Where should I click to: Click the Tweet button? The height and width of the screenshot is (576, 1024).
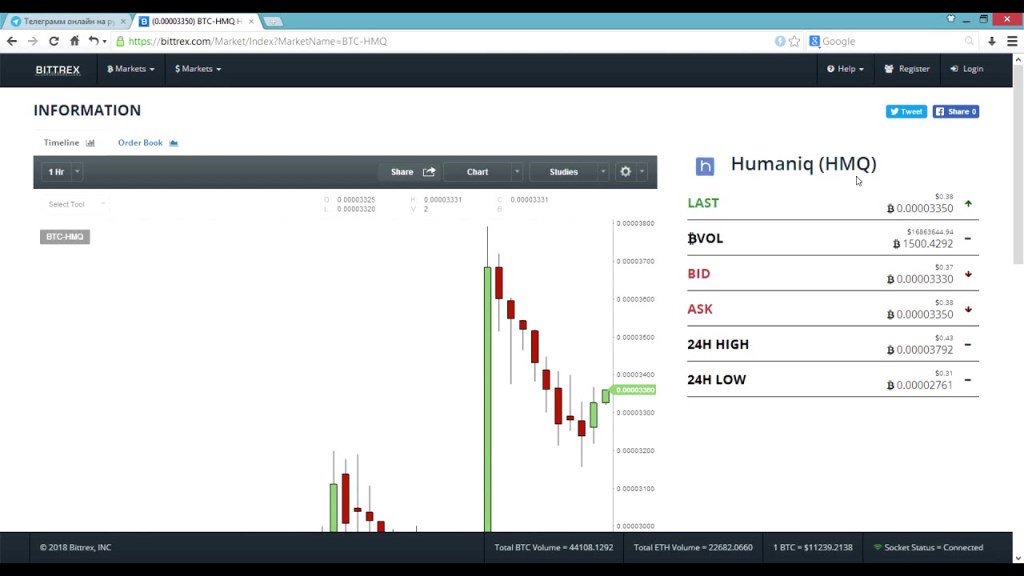point(906,112)
